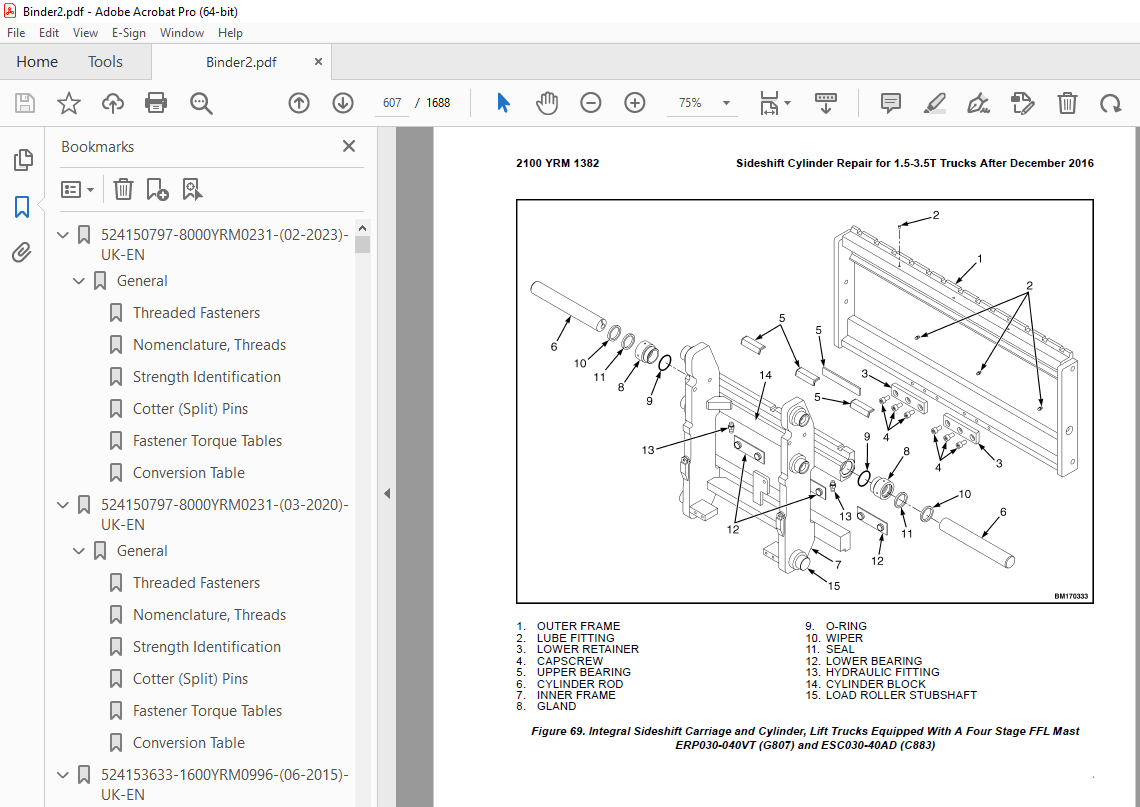Open second Conversion Table bookmark under 03-2020
Viewport: 1140px width, 807px height.
click(x=189, y=743)
